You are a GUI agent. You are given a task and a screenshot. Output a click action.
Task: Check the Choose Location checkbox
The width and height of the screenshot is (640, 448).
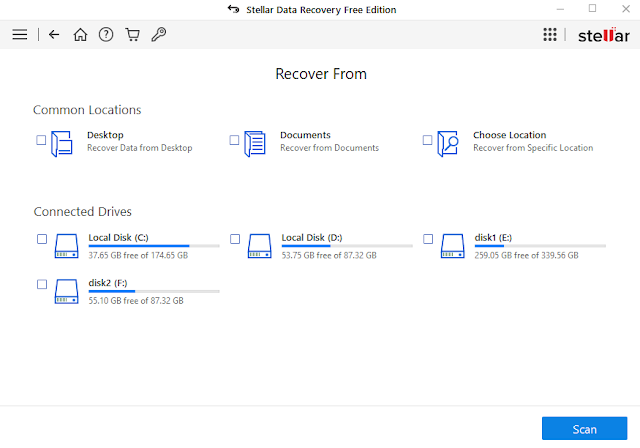click(427, 140)
